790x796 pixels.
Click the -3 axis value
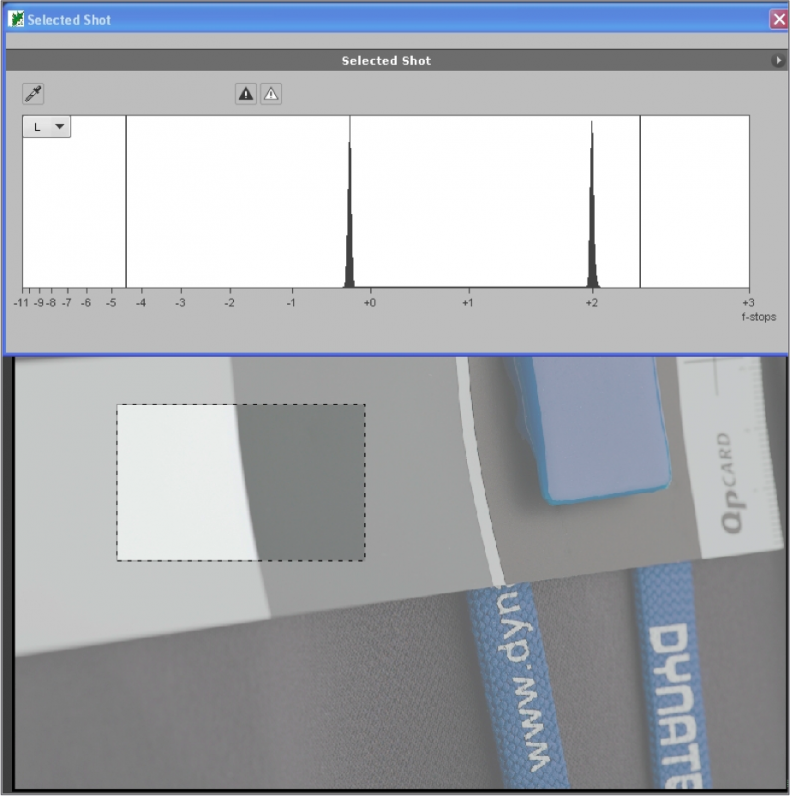tap(180, 303)
